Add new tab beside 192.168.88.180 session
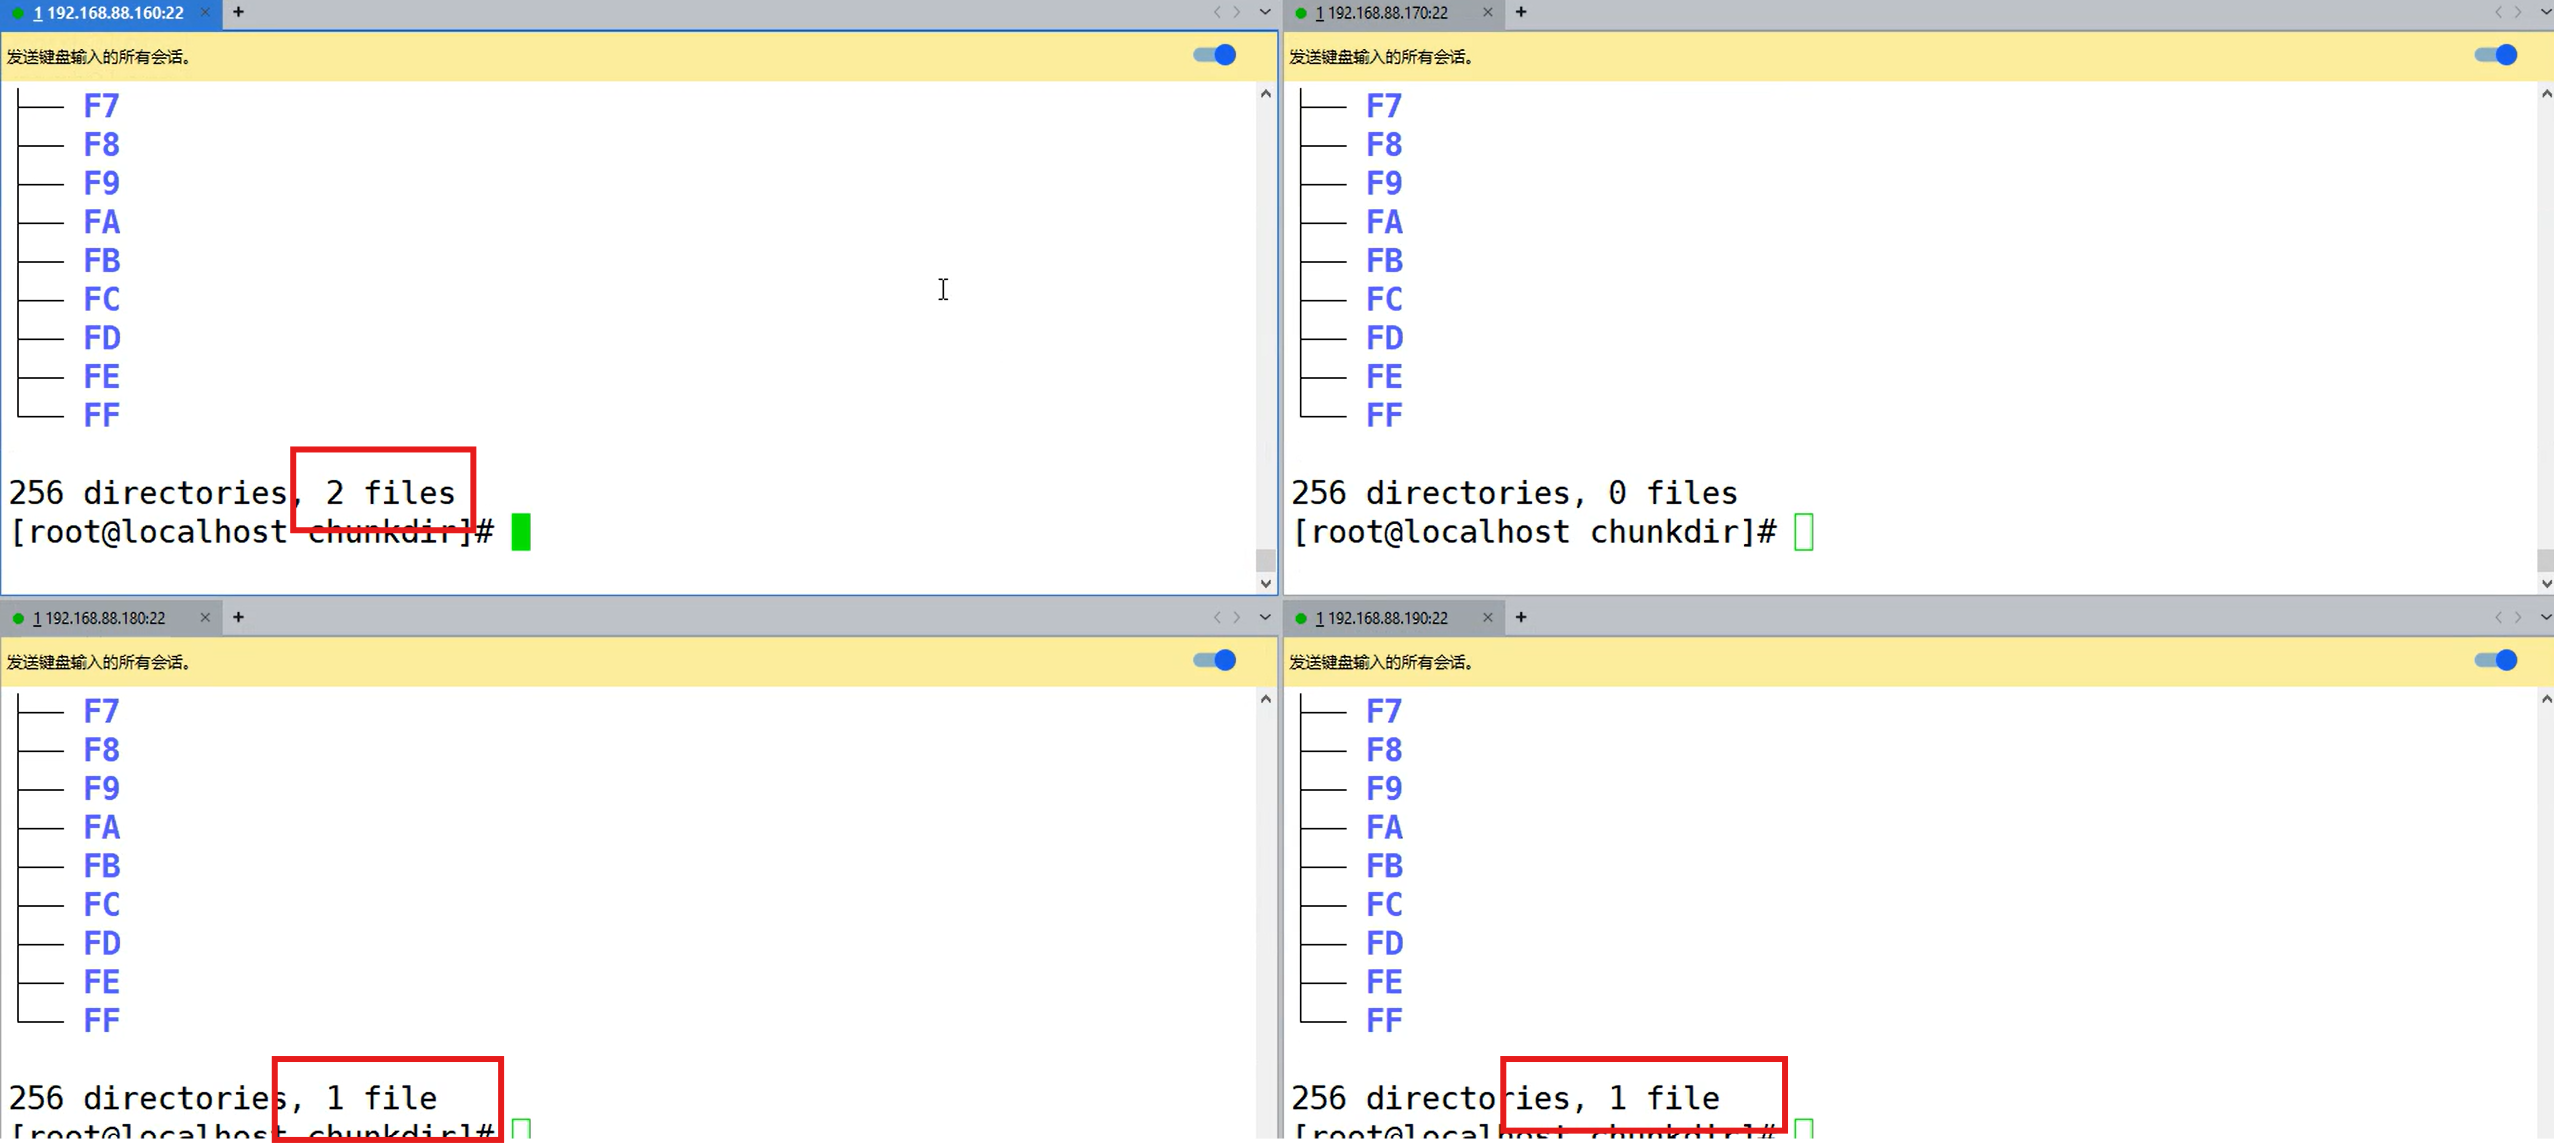2554x1143 pixels. [238, 617]
